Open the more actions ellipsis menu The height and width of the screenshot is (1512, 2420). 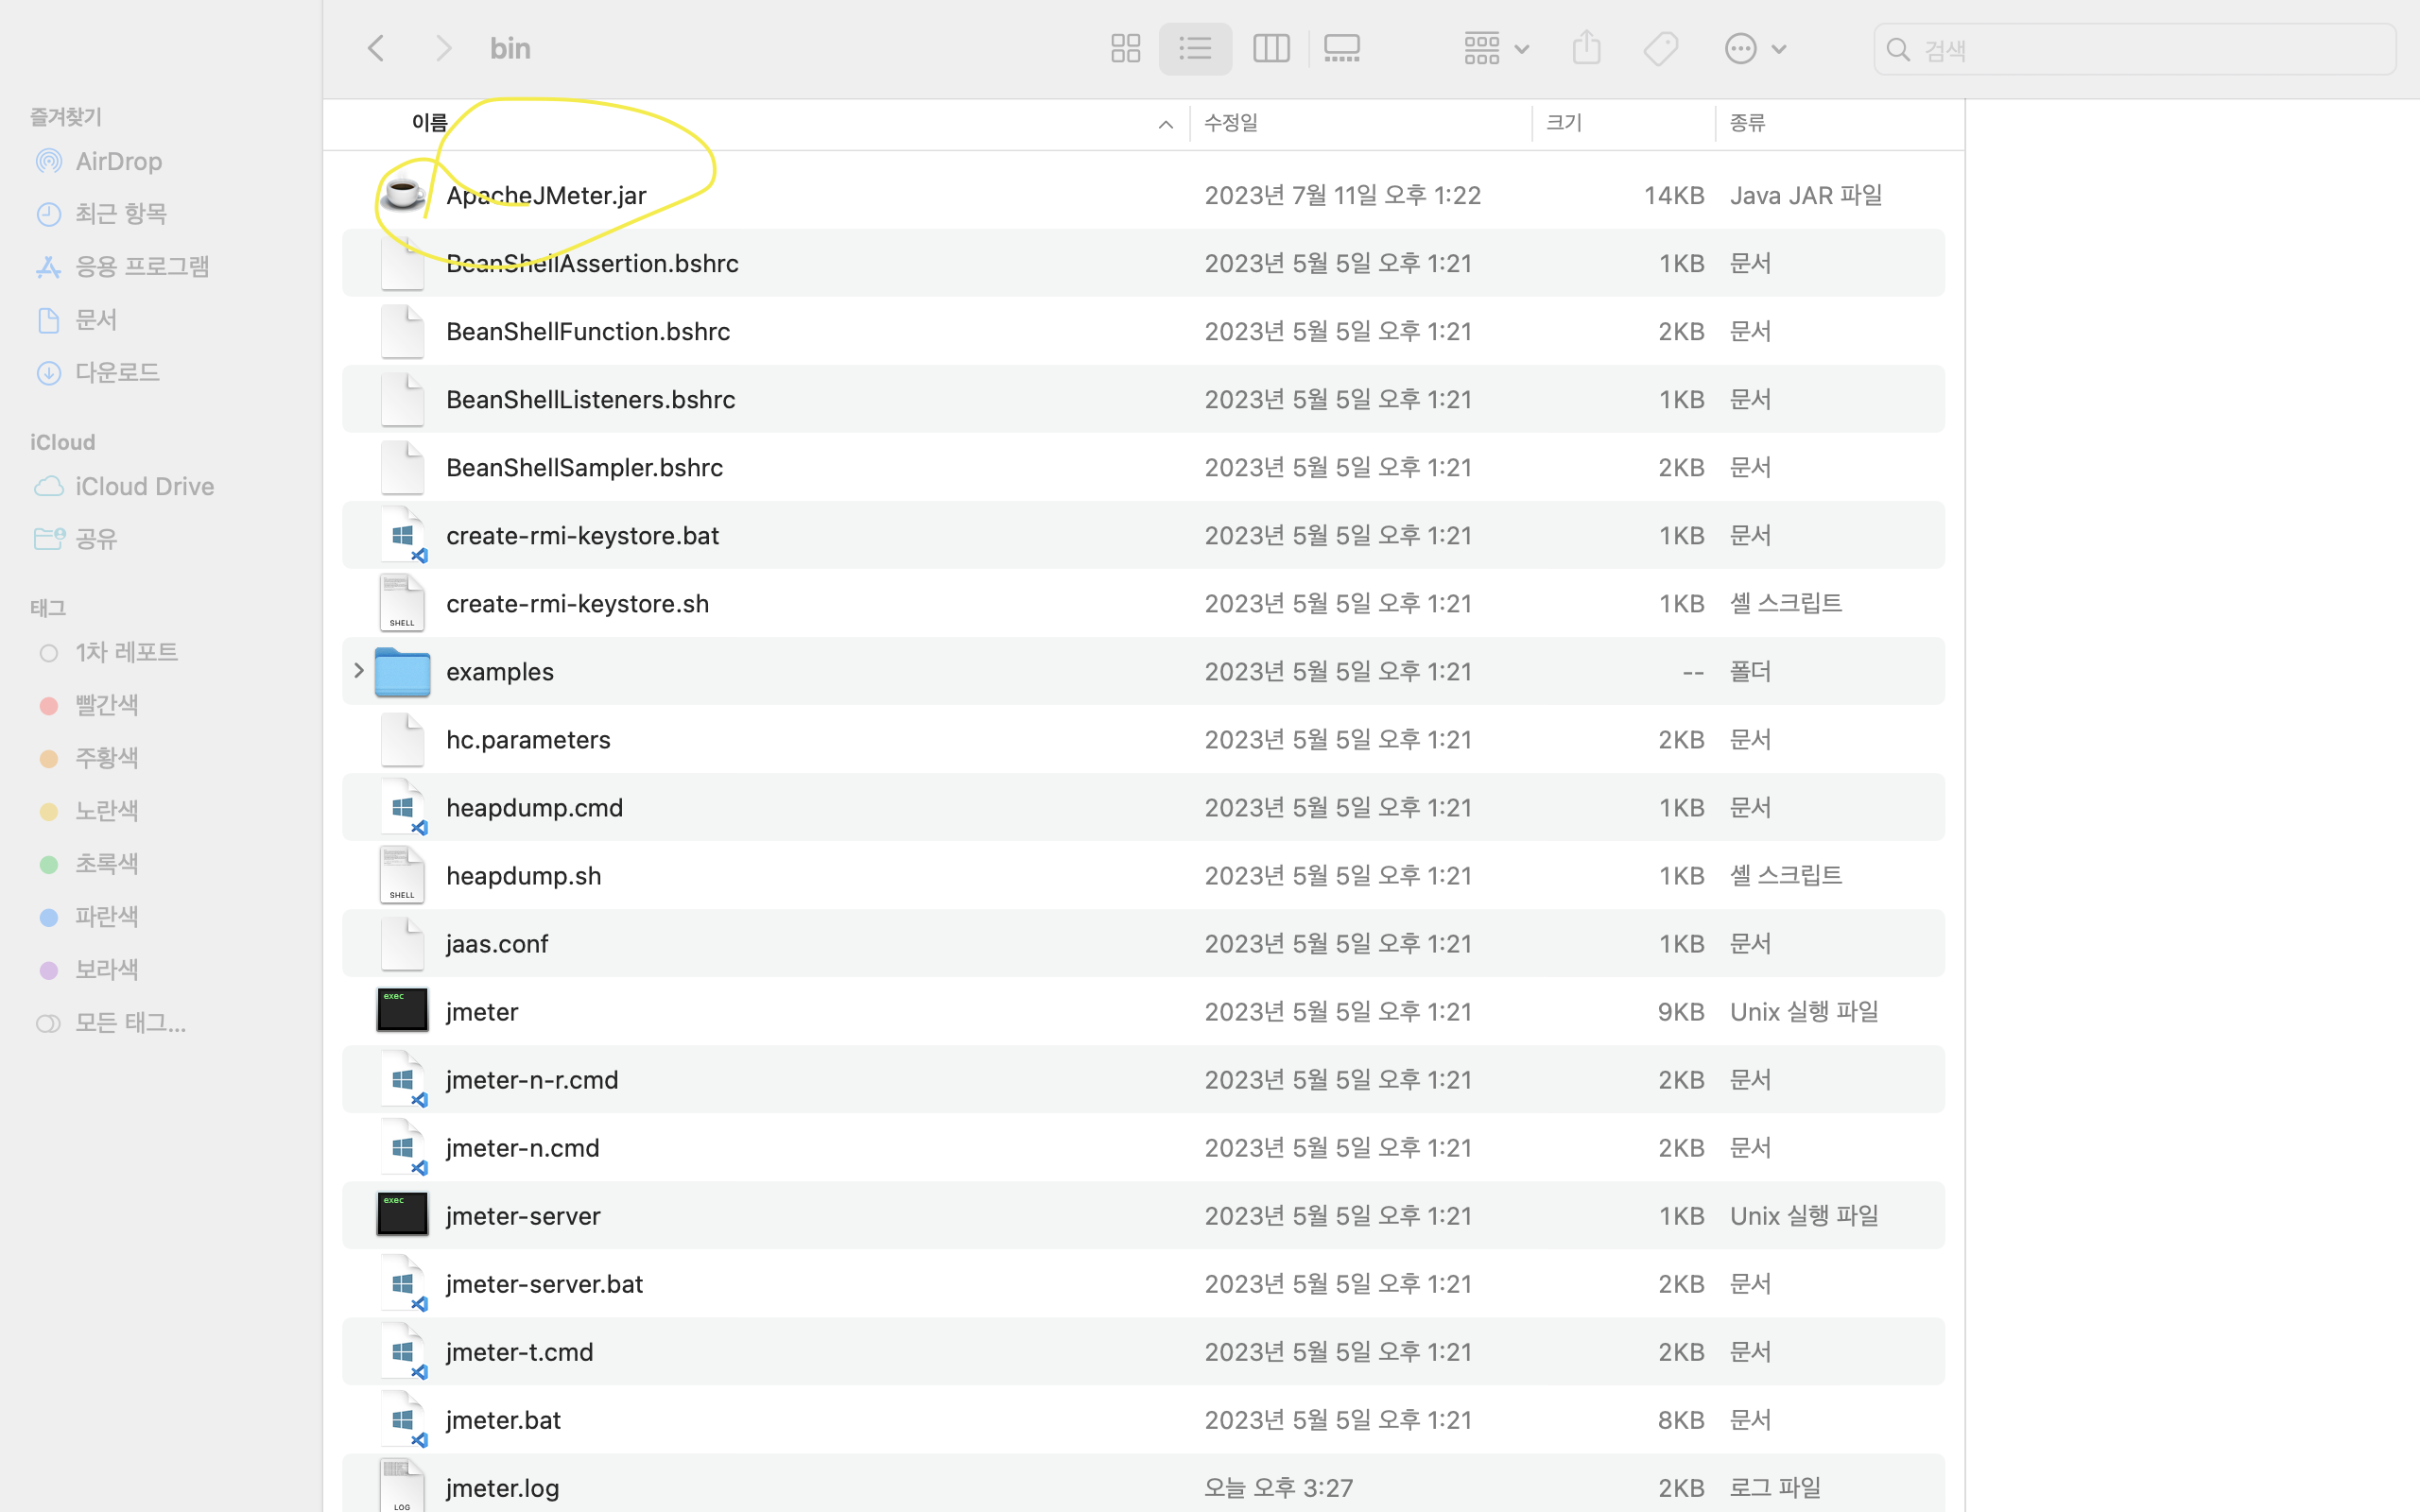[1755, 48]
